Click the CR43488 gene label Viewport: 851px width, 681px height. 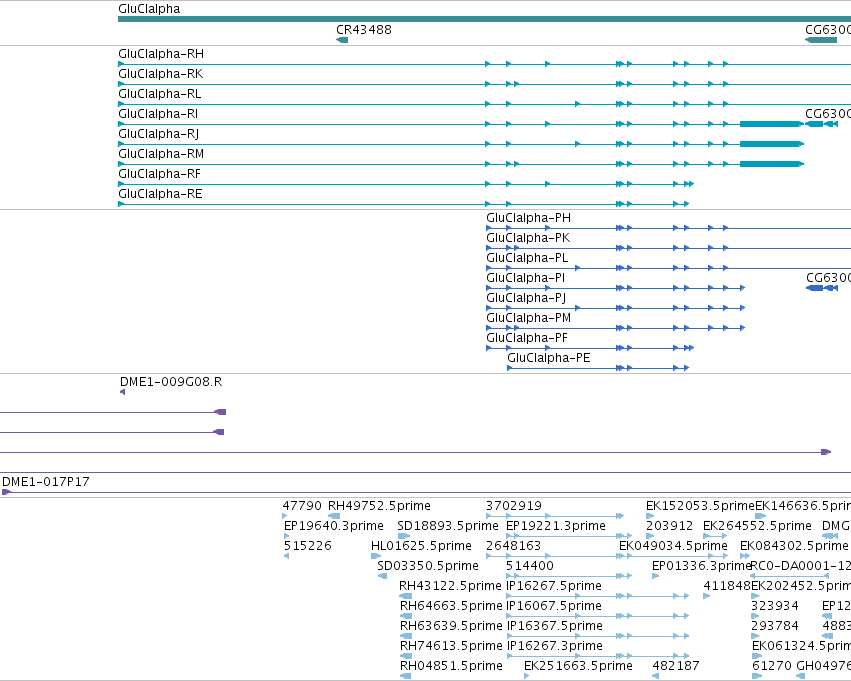click(x=364, y=30)
